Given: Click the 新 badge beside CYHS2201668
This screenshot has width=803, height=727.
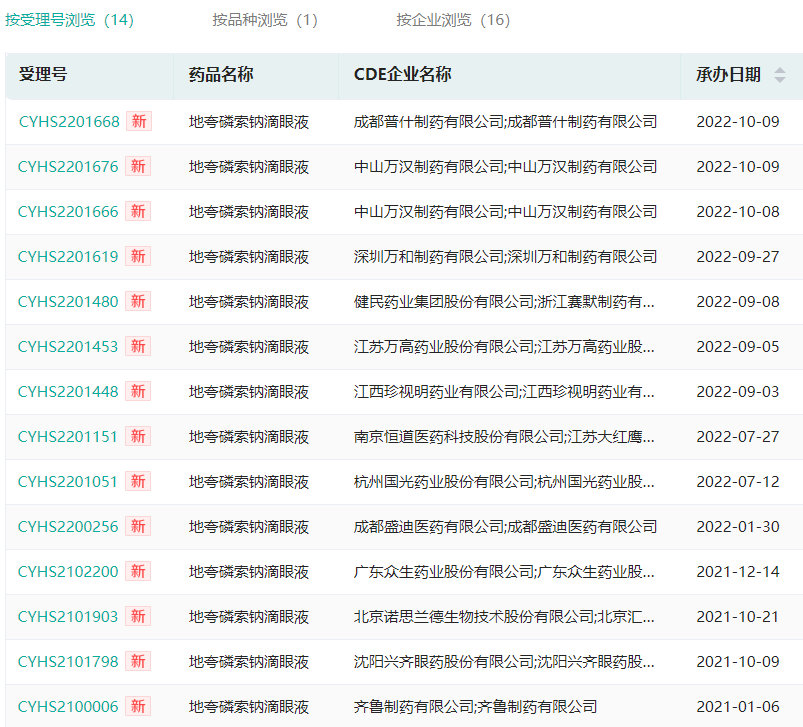Looking at the screenshot, I should coord(139,121).
